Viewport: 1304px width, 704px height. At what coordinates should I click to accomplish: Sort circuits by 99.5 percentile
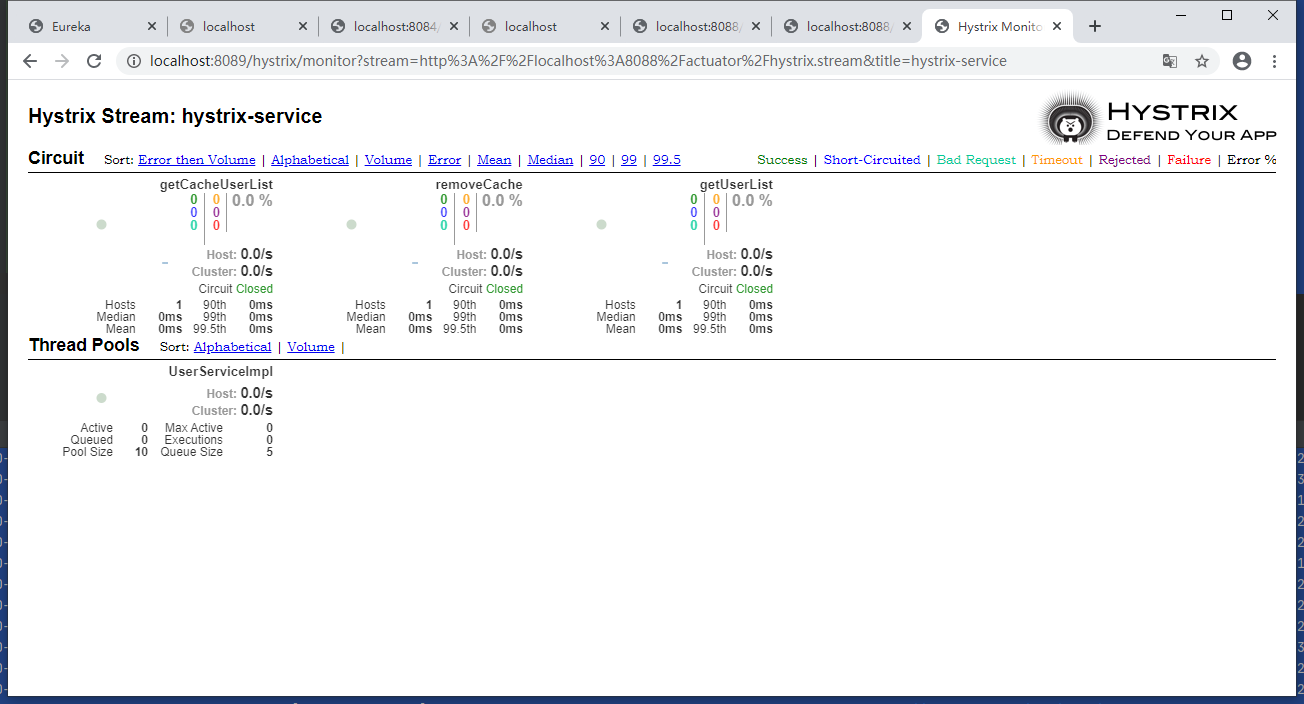point(667,160)
